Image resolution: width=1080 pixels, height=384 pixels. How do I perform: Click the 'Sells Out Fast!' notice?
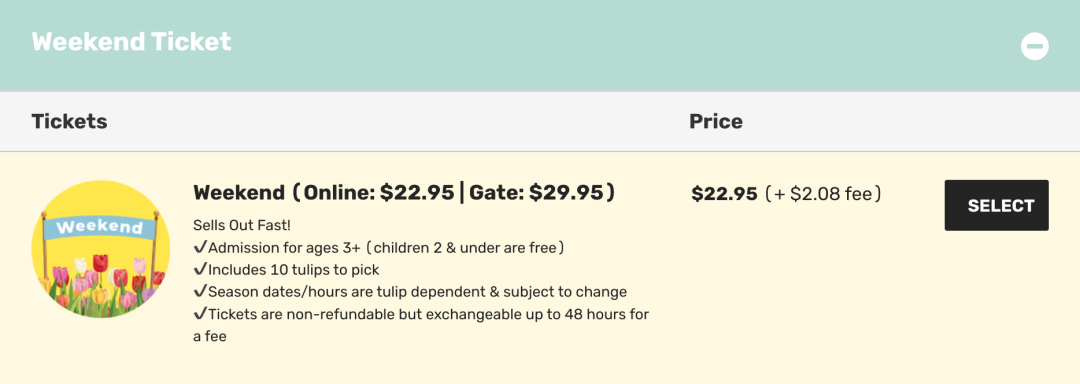242,226
